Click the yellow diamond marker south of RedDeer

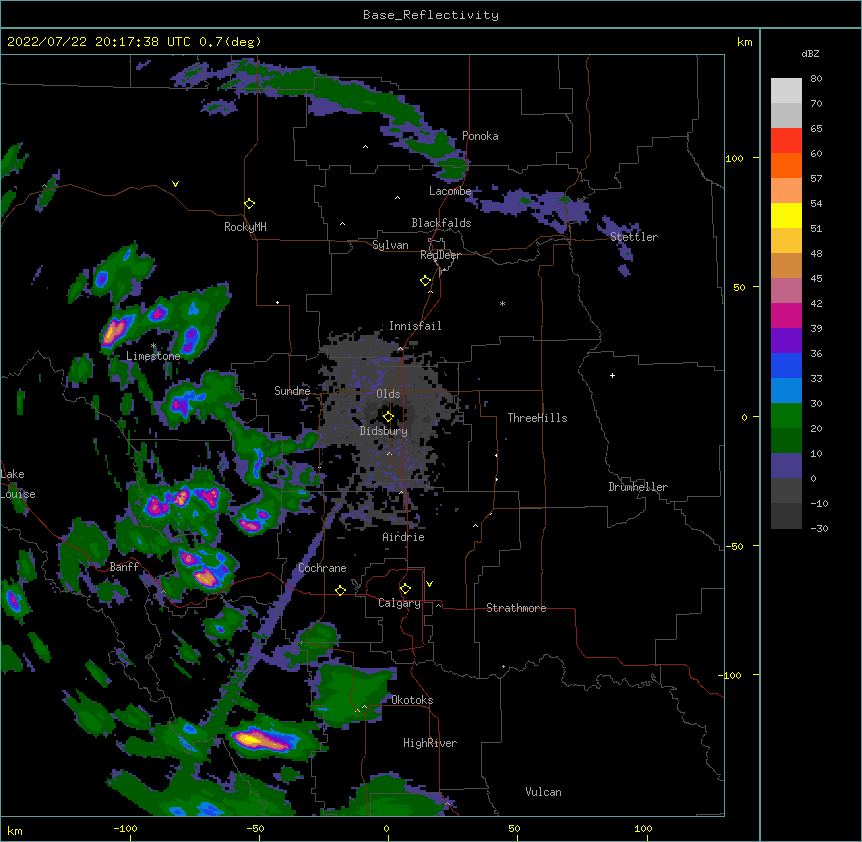[425, 280]
